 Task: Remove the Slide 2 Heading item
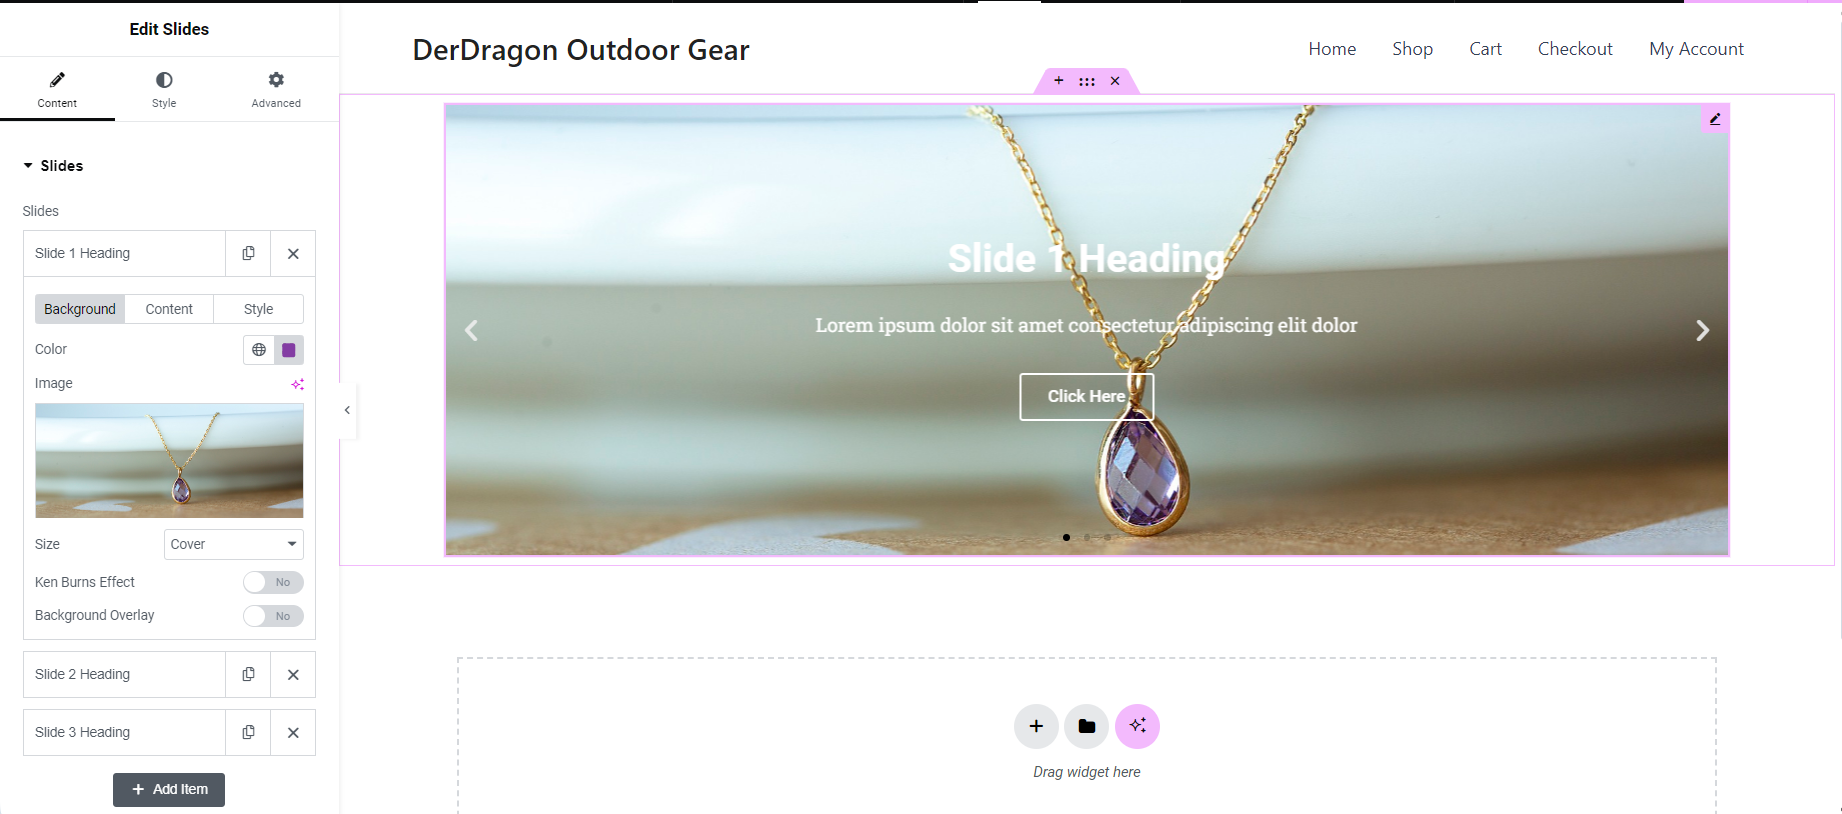click(293, 674)
